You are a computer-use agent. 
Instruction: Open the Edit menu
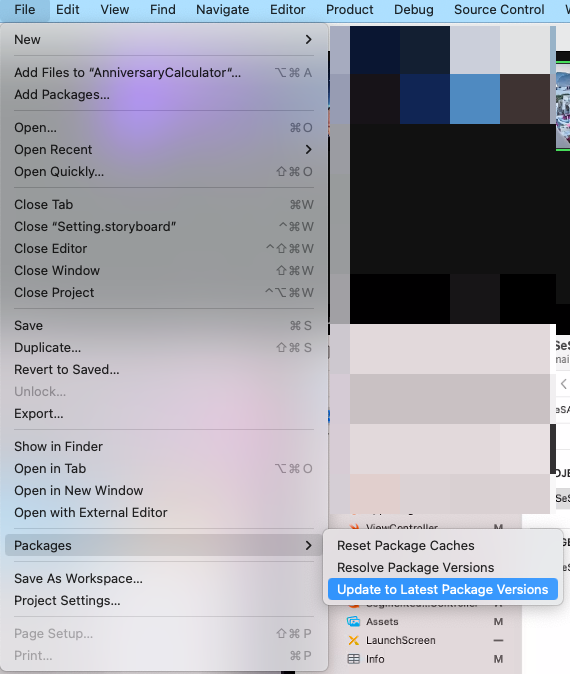(x=67, y=9)
